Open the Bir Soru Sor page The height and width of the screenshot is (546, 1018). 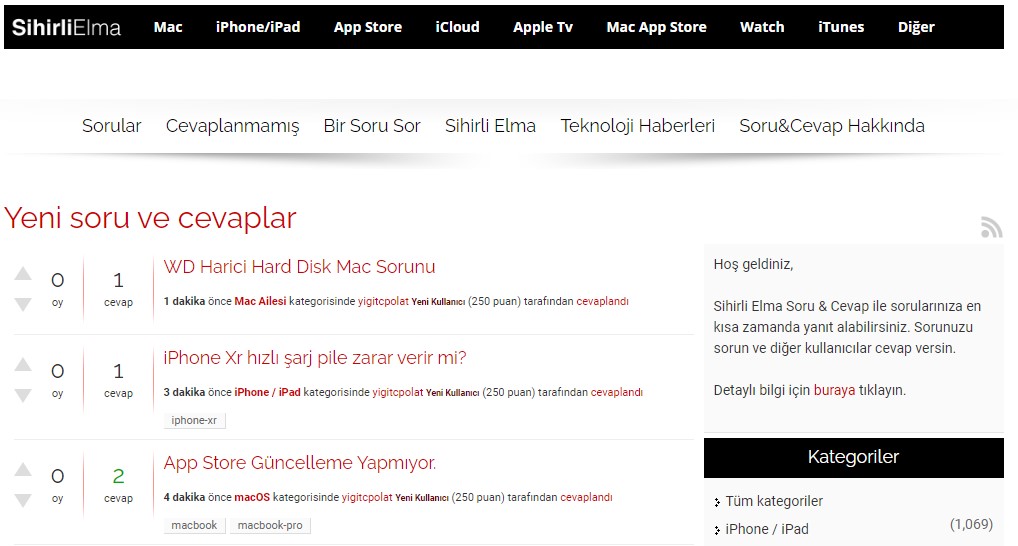tap(372, 126)
